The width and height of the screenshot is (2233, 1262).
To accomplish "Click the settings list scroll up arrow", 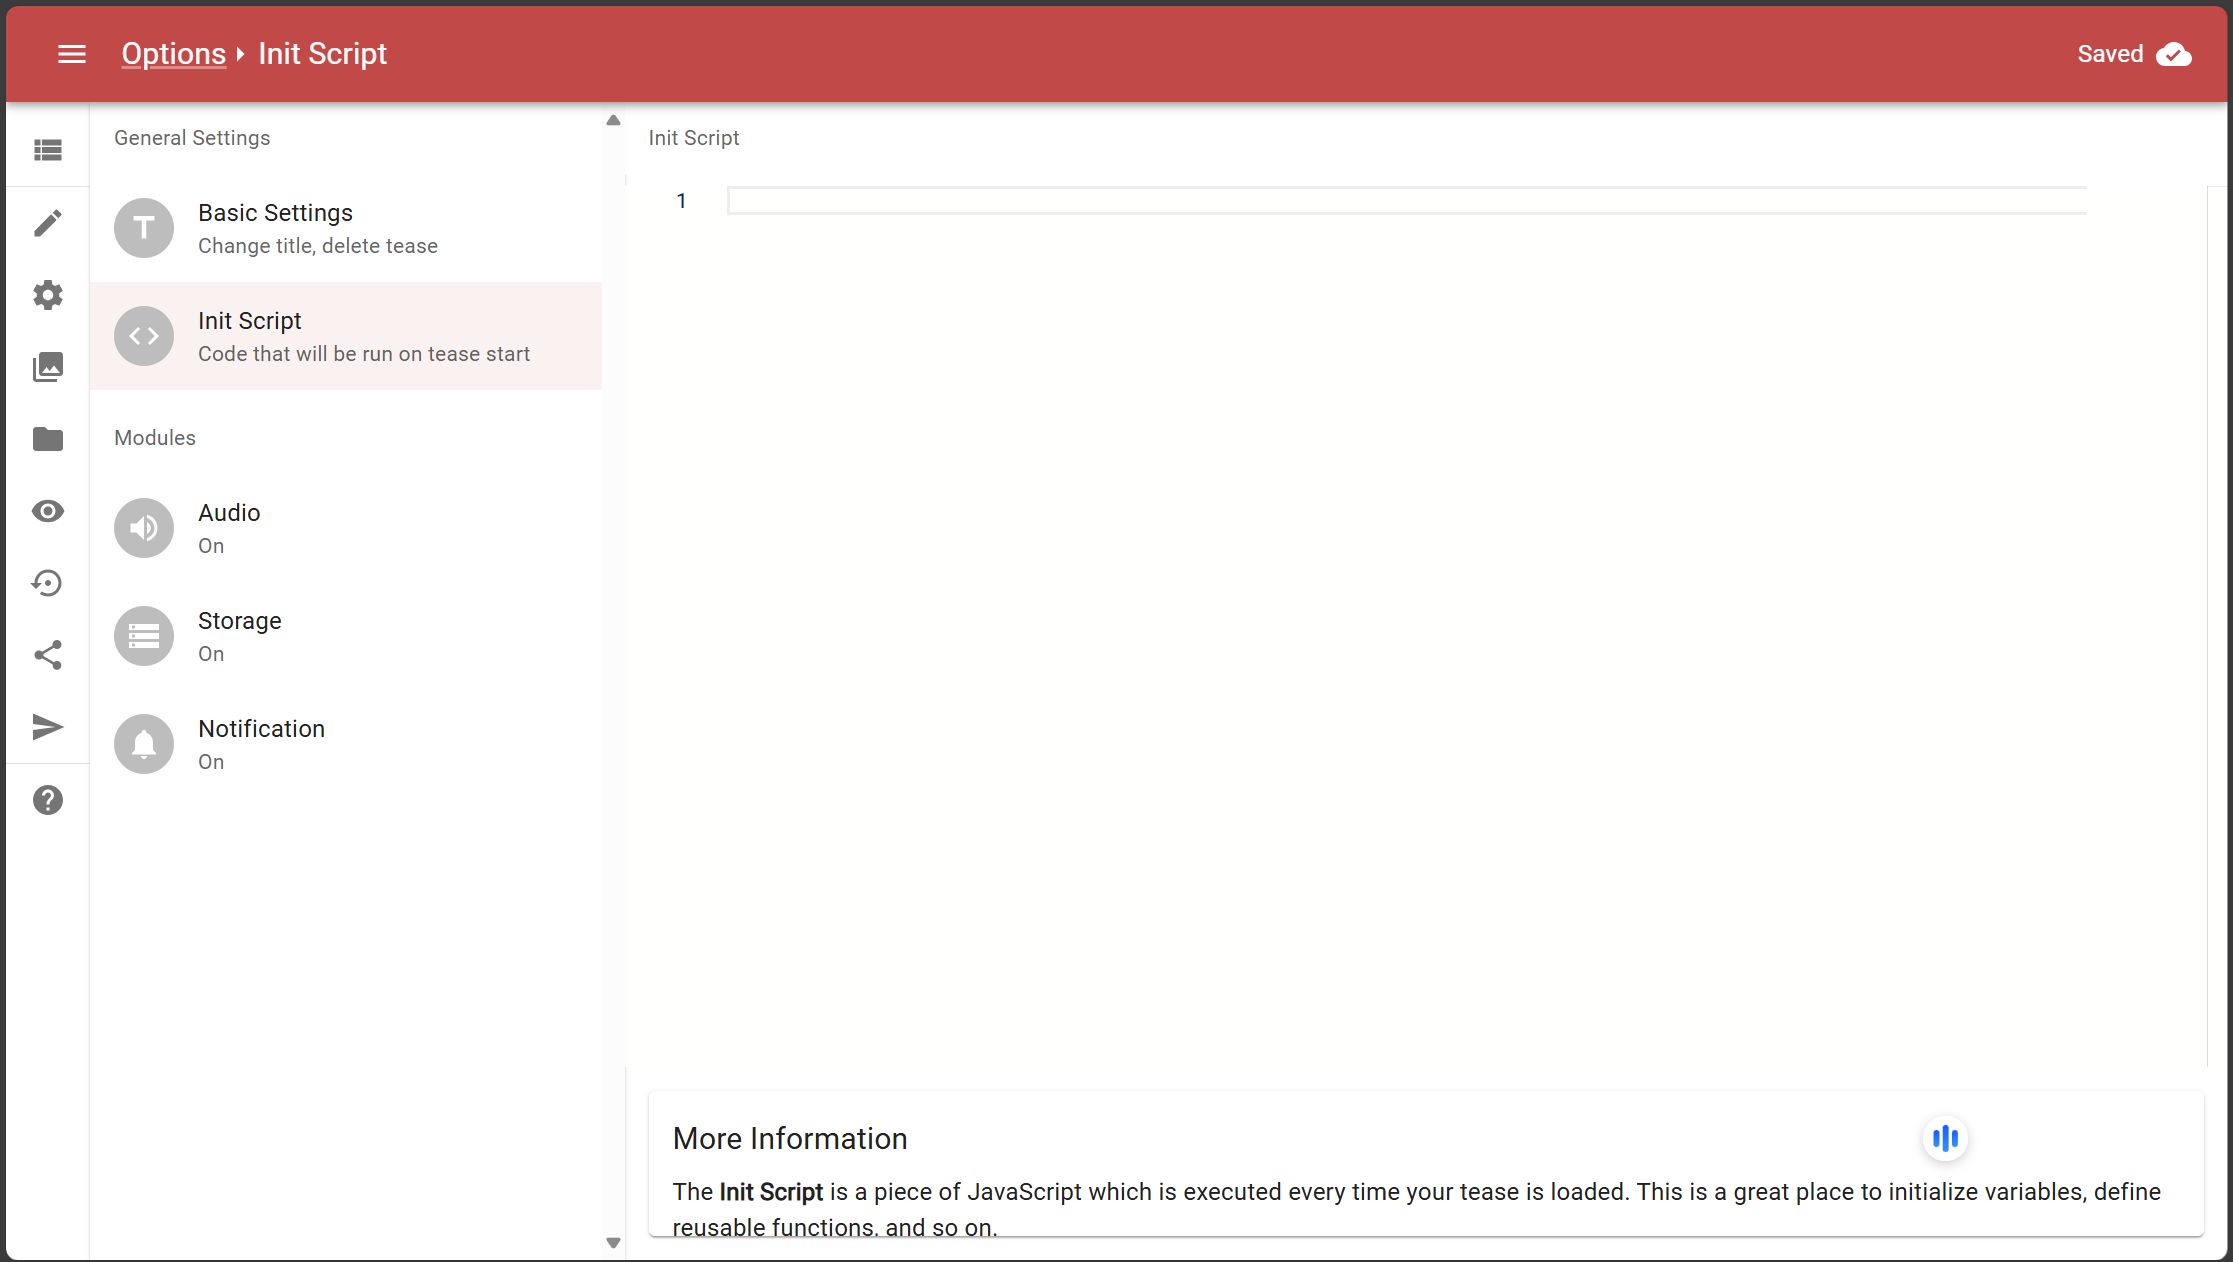I will (x=613, y=121).
